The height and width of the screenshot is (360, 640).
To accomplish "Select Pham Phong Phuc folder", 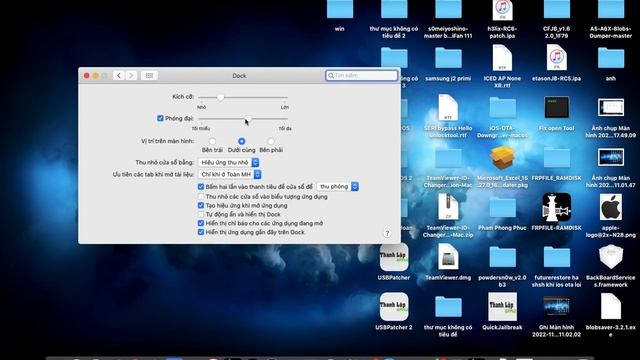I will [x=502, y=207].
